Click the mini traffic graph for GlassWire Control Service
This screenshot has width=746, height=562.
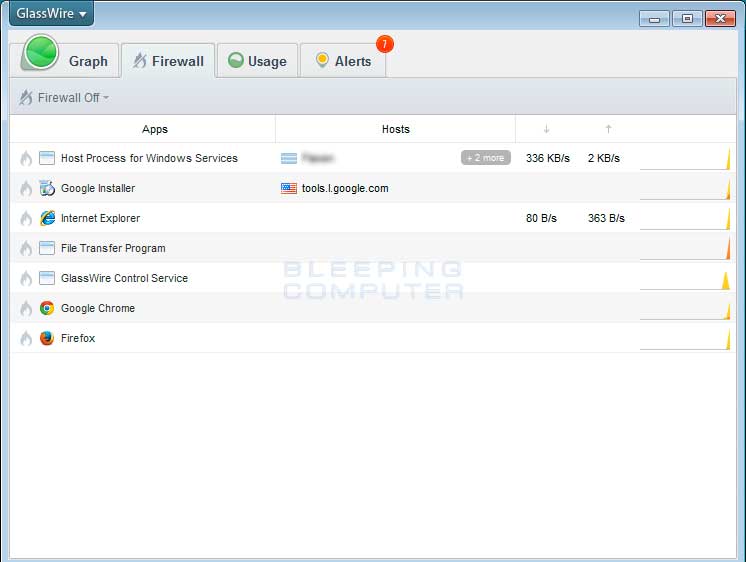[685, 279]
